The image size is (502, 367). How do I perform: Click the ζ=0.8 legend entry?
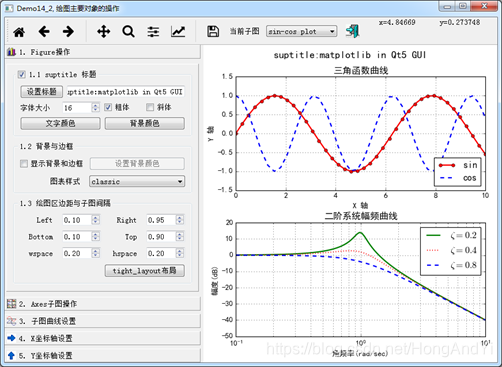451,265
